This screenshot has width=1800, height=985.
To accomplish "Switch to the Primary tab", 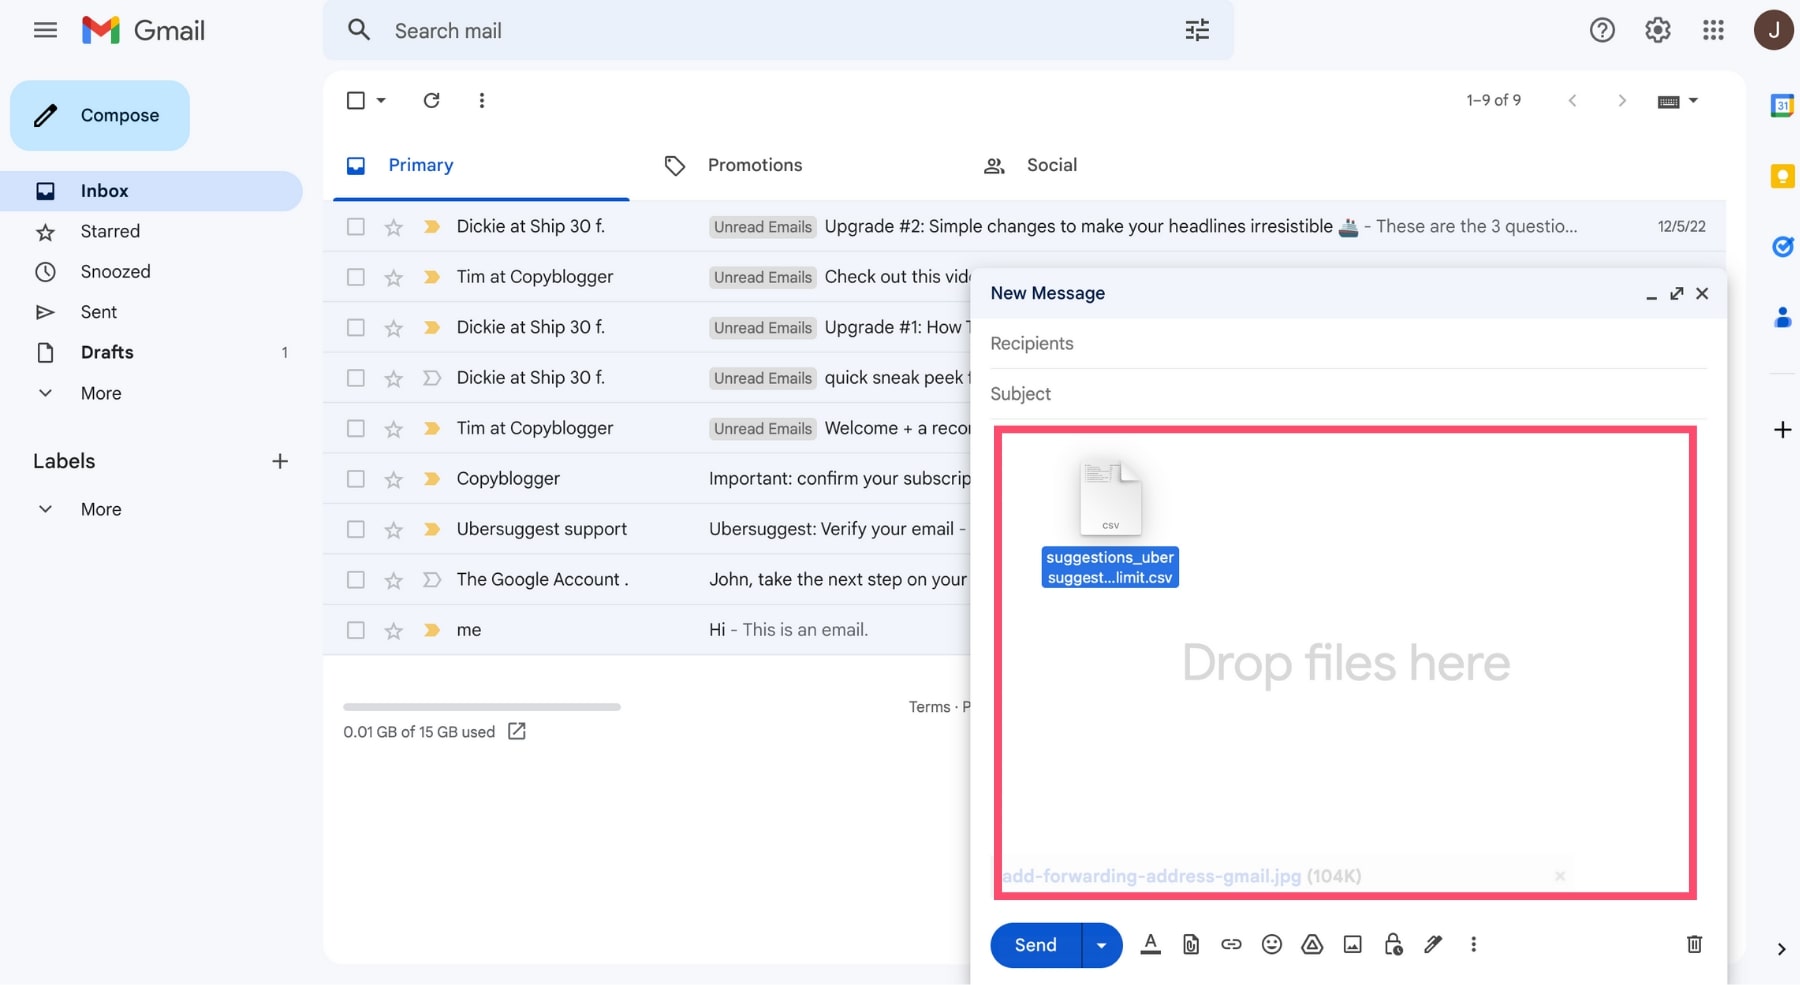I will click(481, 165).
